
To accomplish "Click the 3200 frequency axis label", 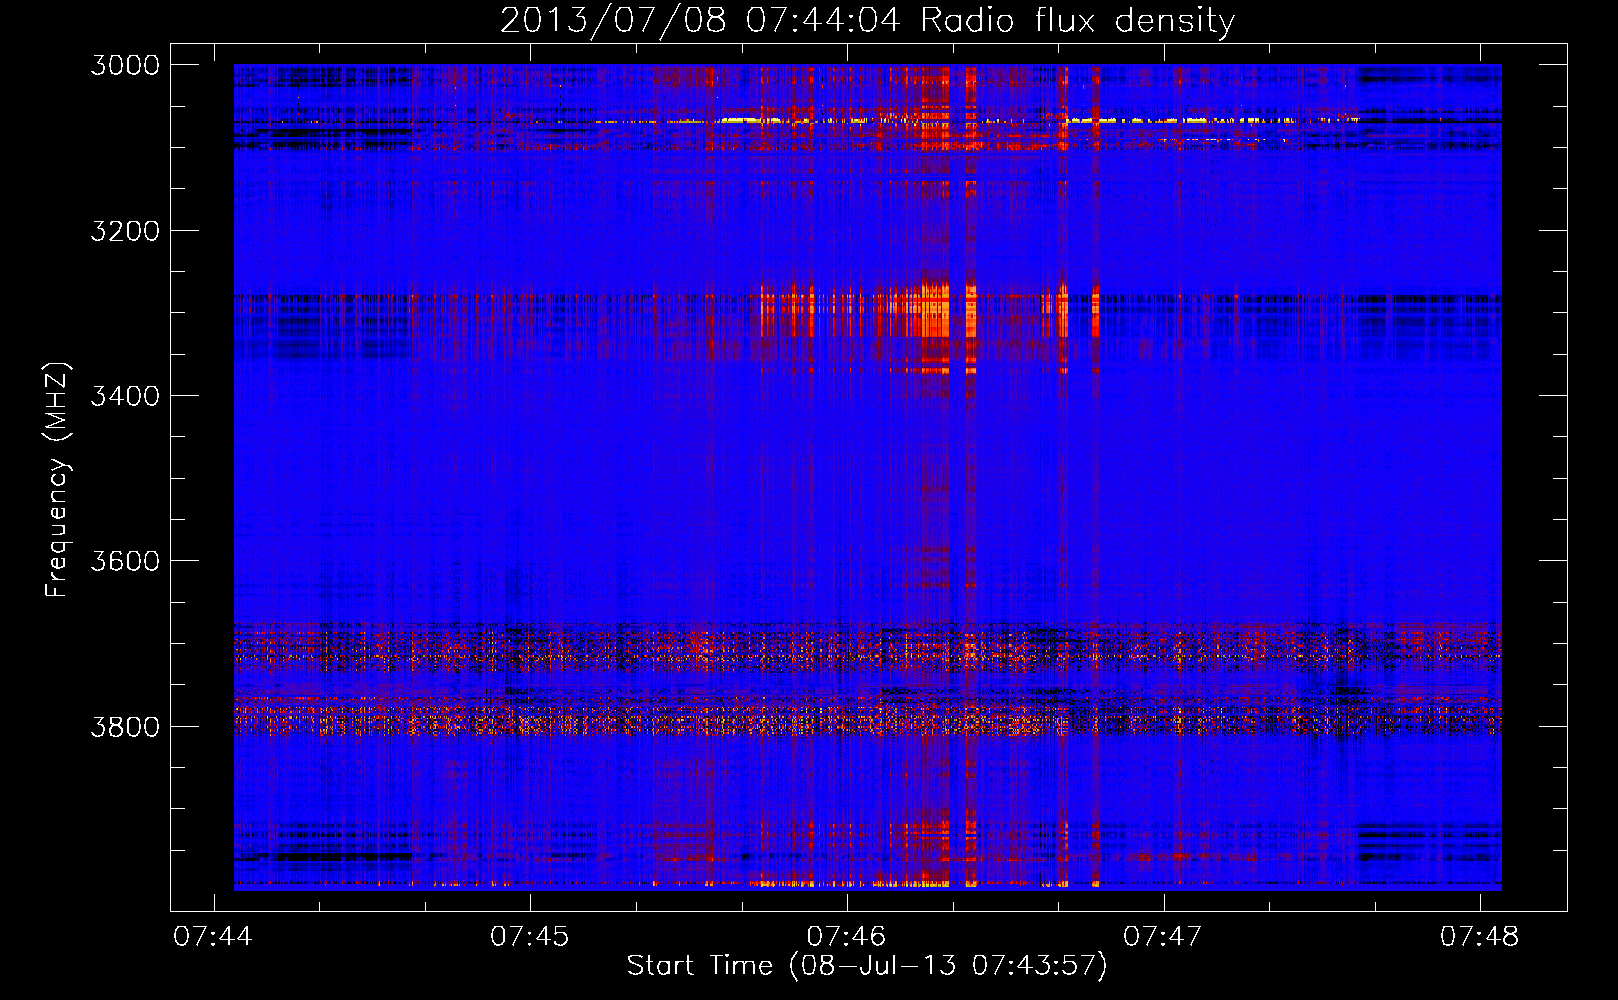I will click(x=125, y=231).
